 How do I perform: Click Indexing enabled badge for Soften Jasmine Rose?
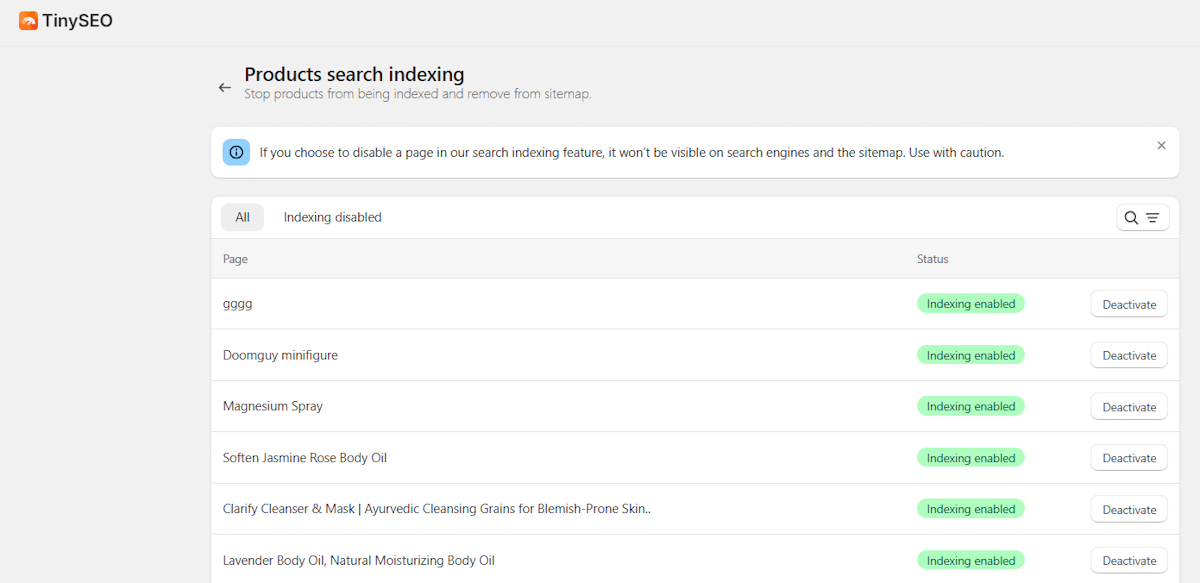click(971, 458)
